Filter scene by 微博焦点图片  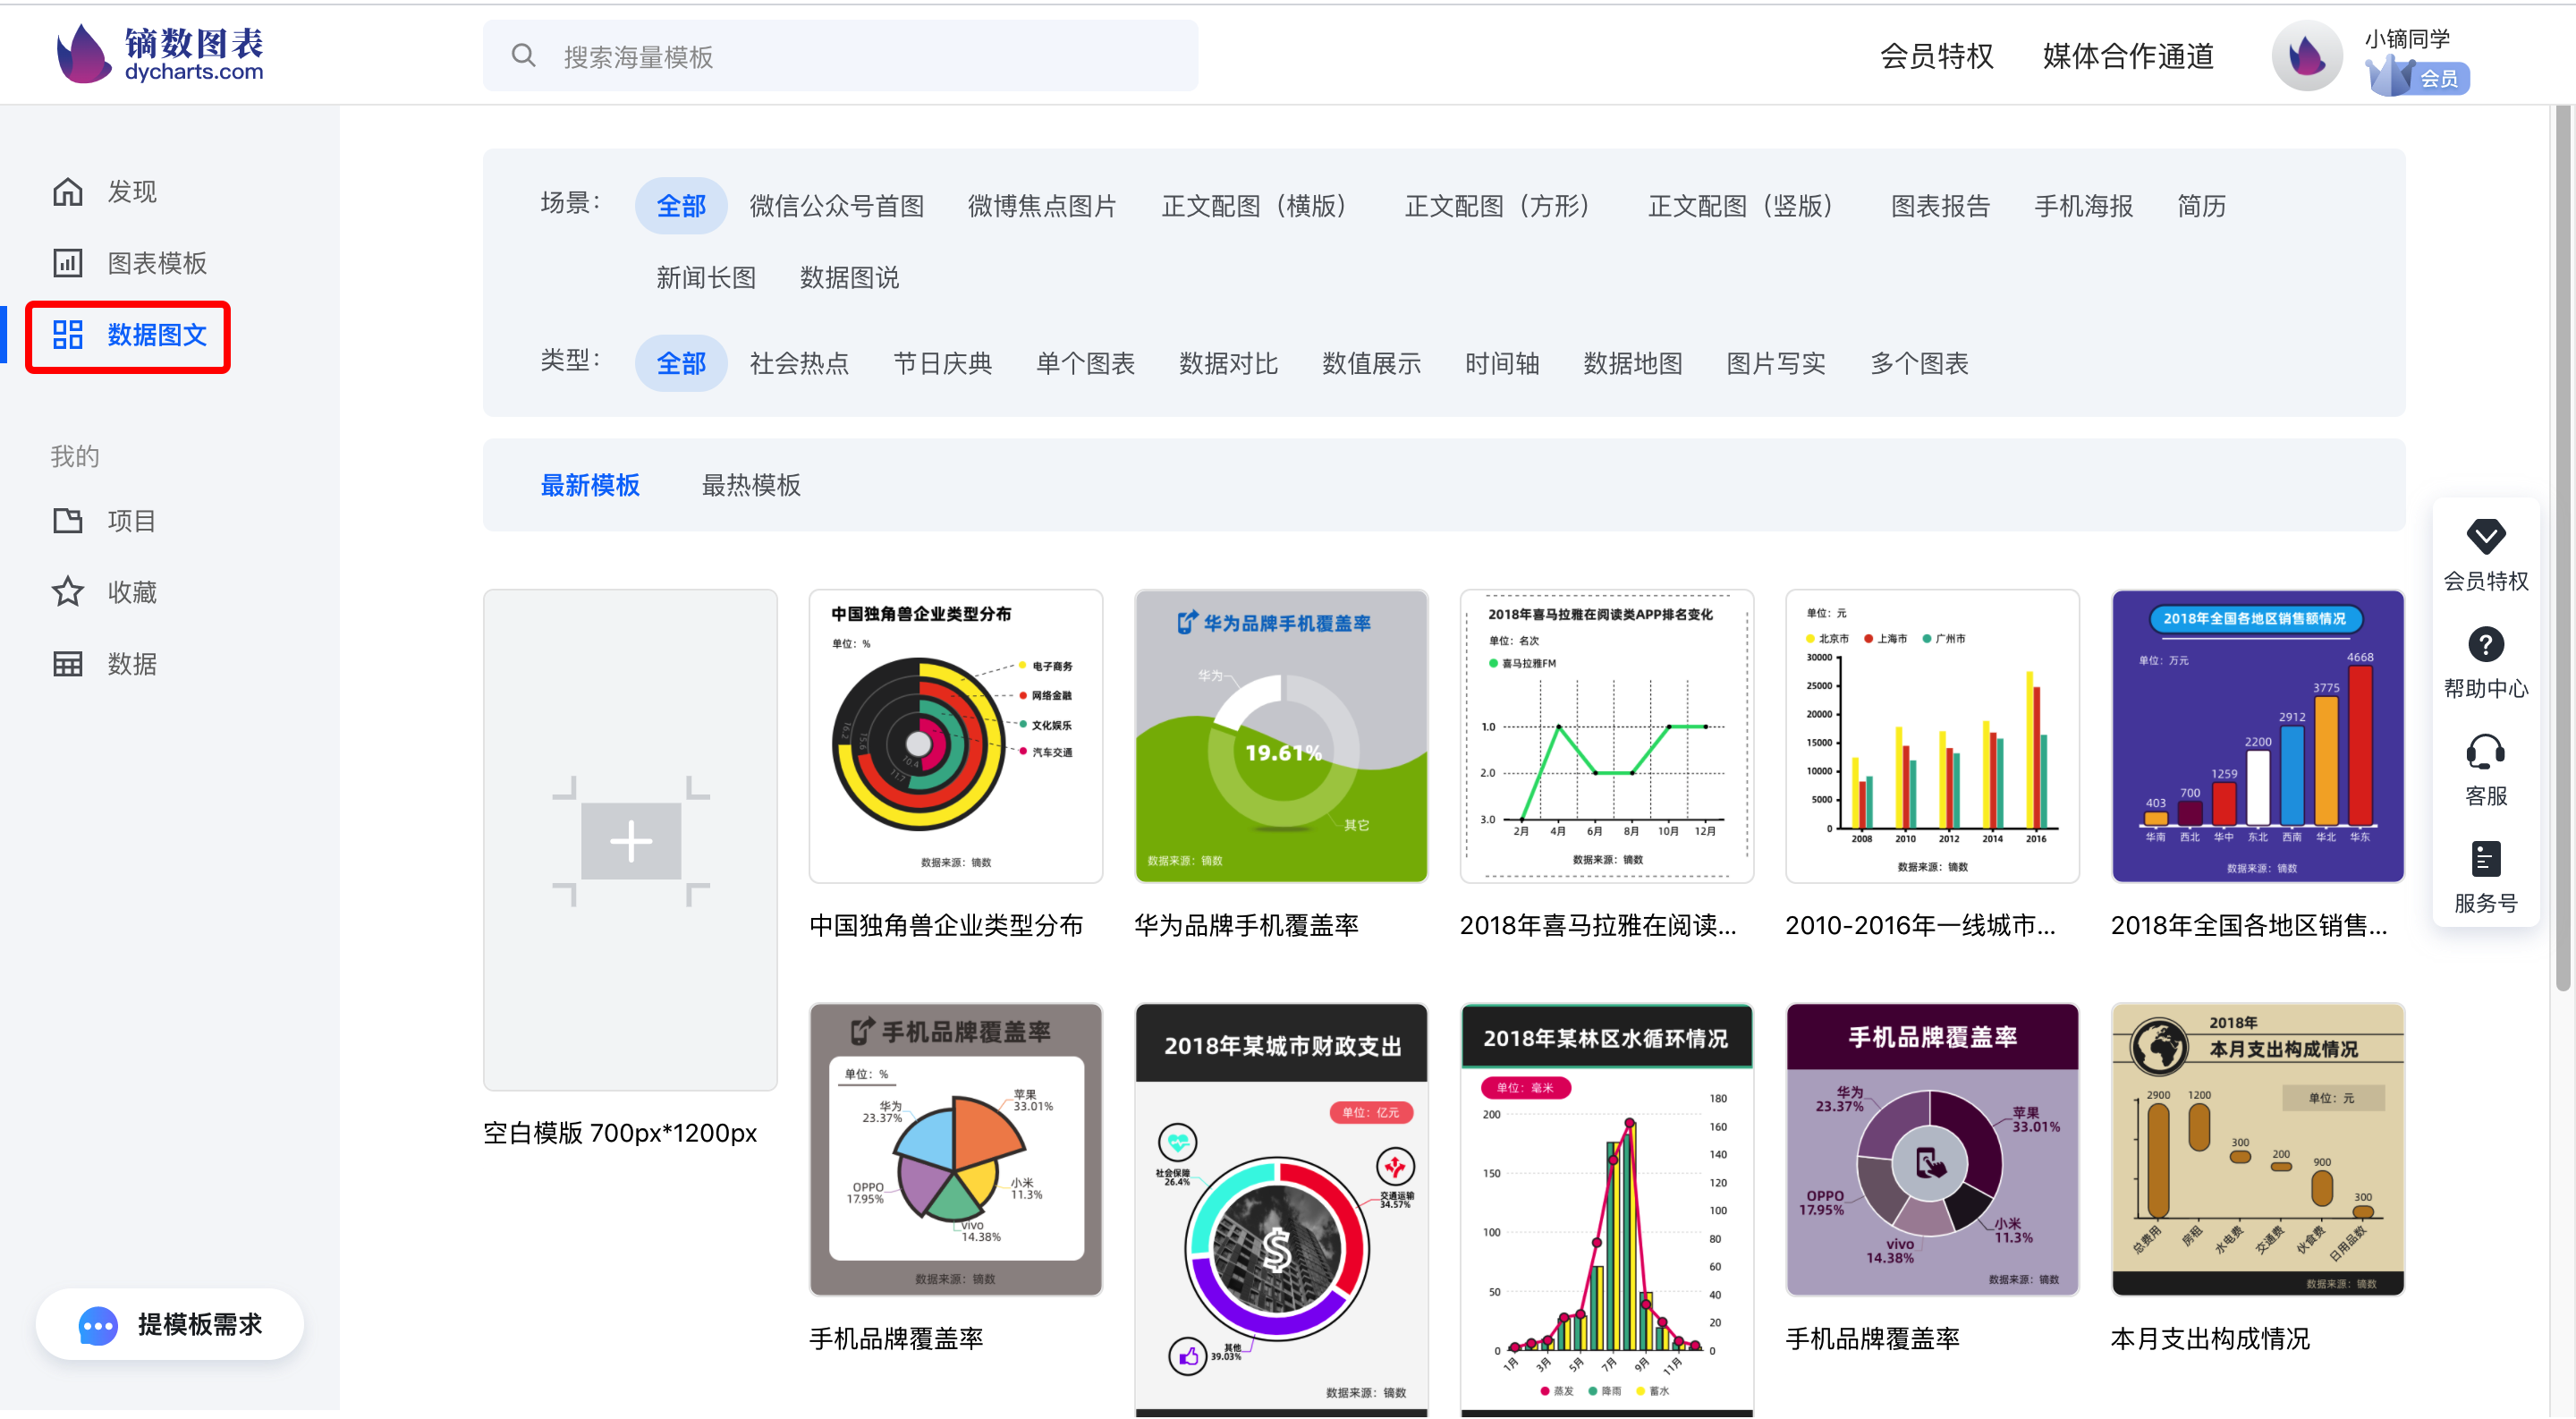1042,206
